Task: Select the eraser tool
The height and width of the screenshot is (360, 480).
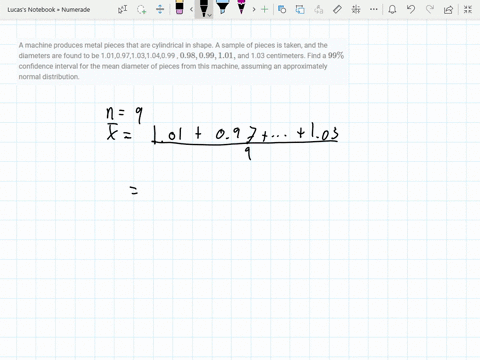Action: pos(179,8)
